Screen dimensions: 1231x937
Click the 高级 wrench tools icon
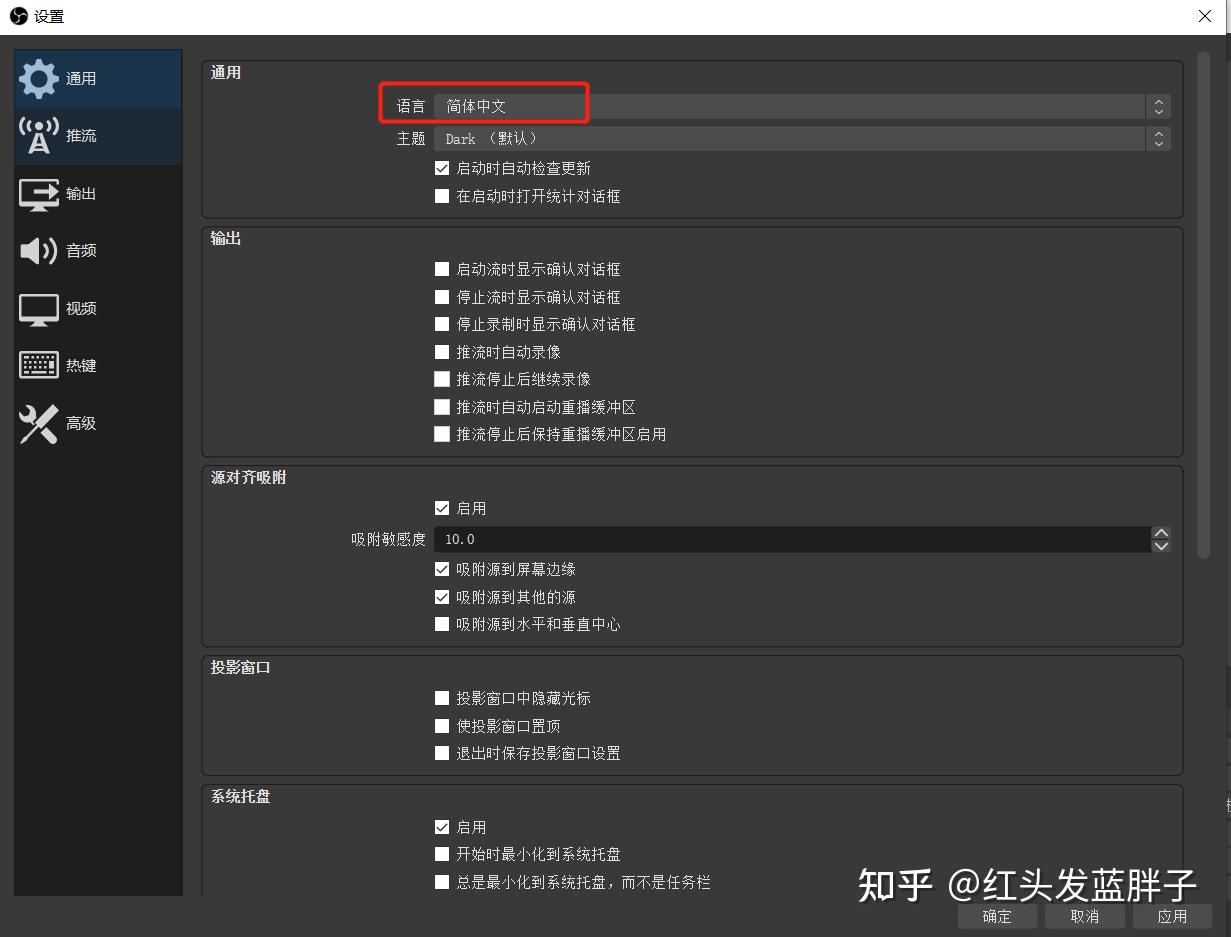pos(39,424)
